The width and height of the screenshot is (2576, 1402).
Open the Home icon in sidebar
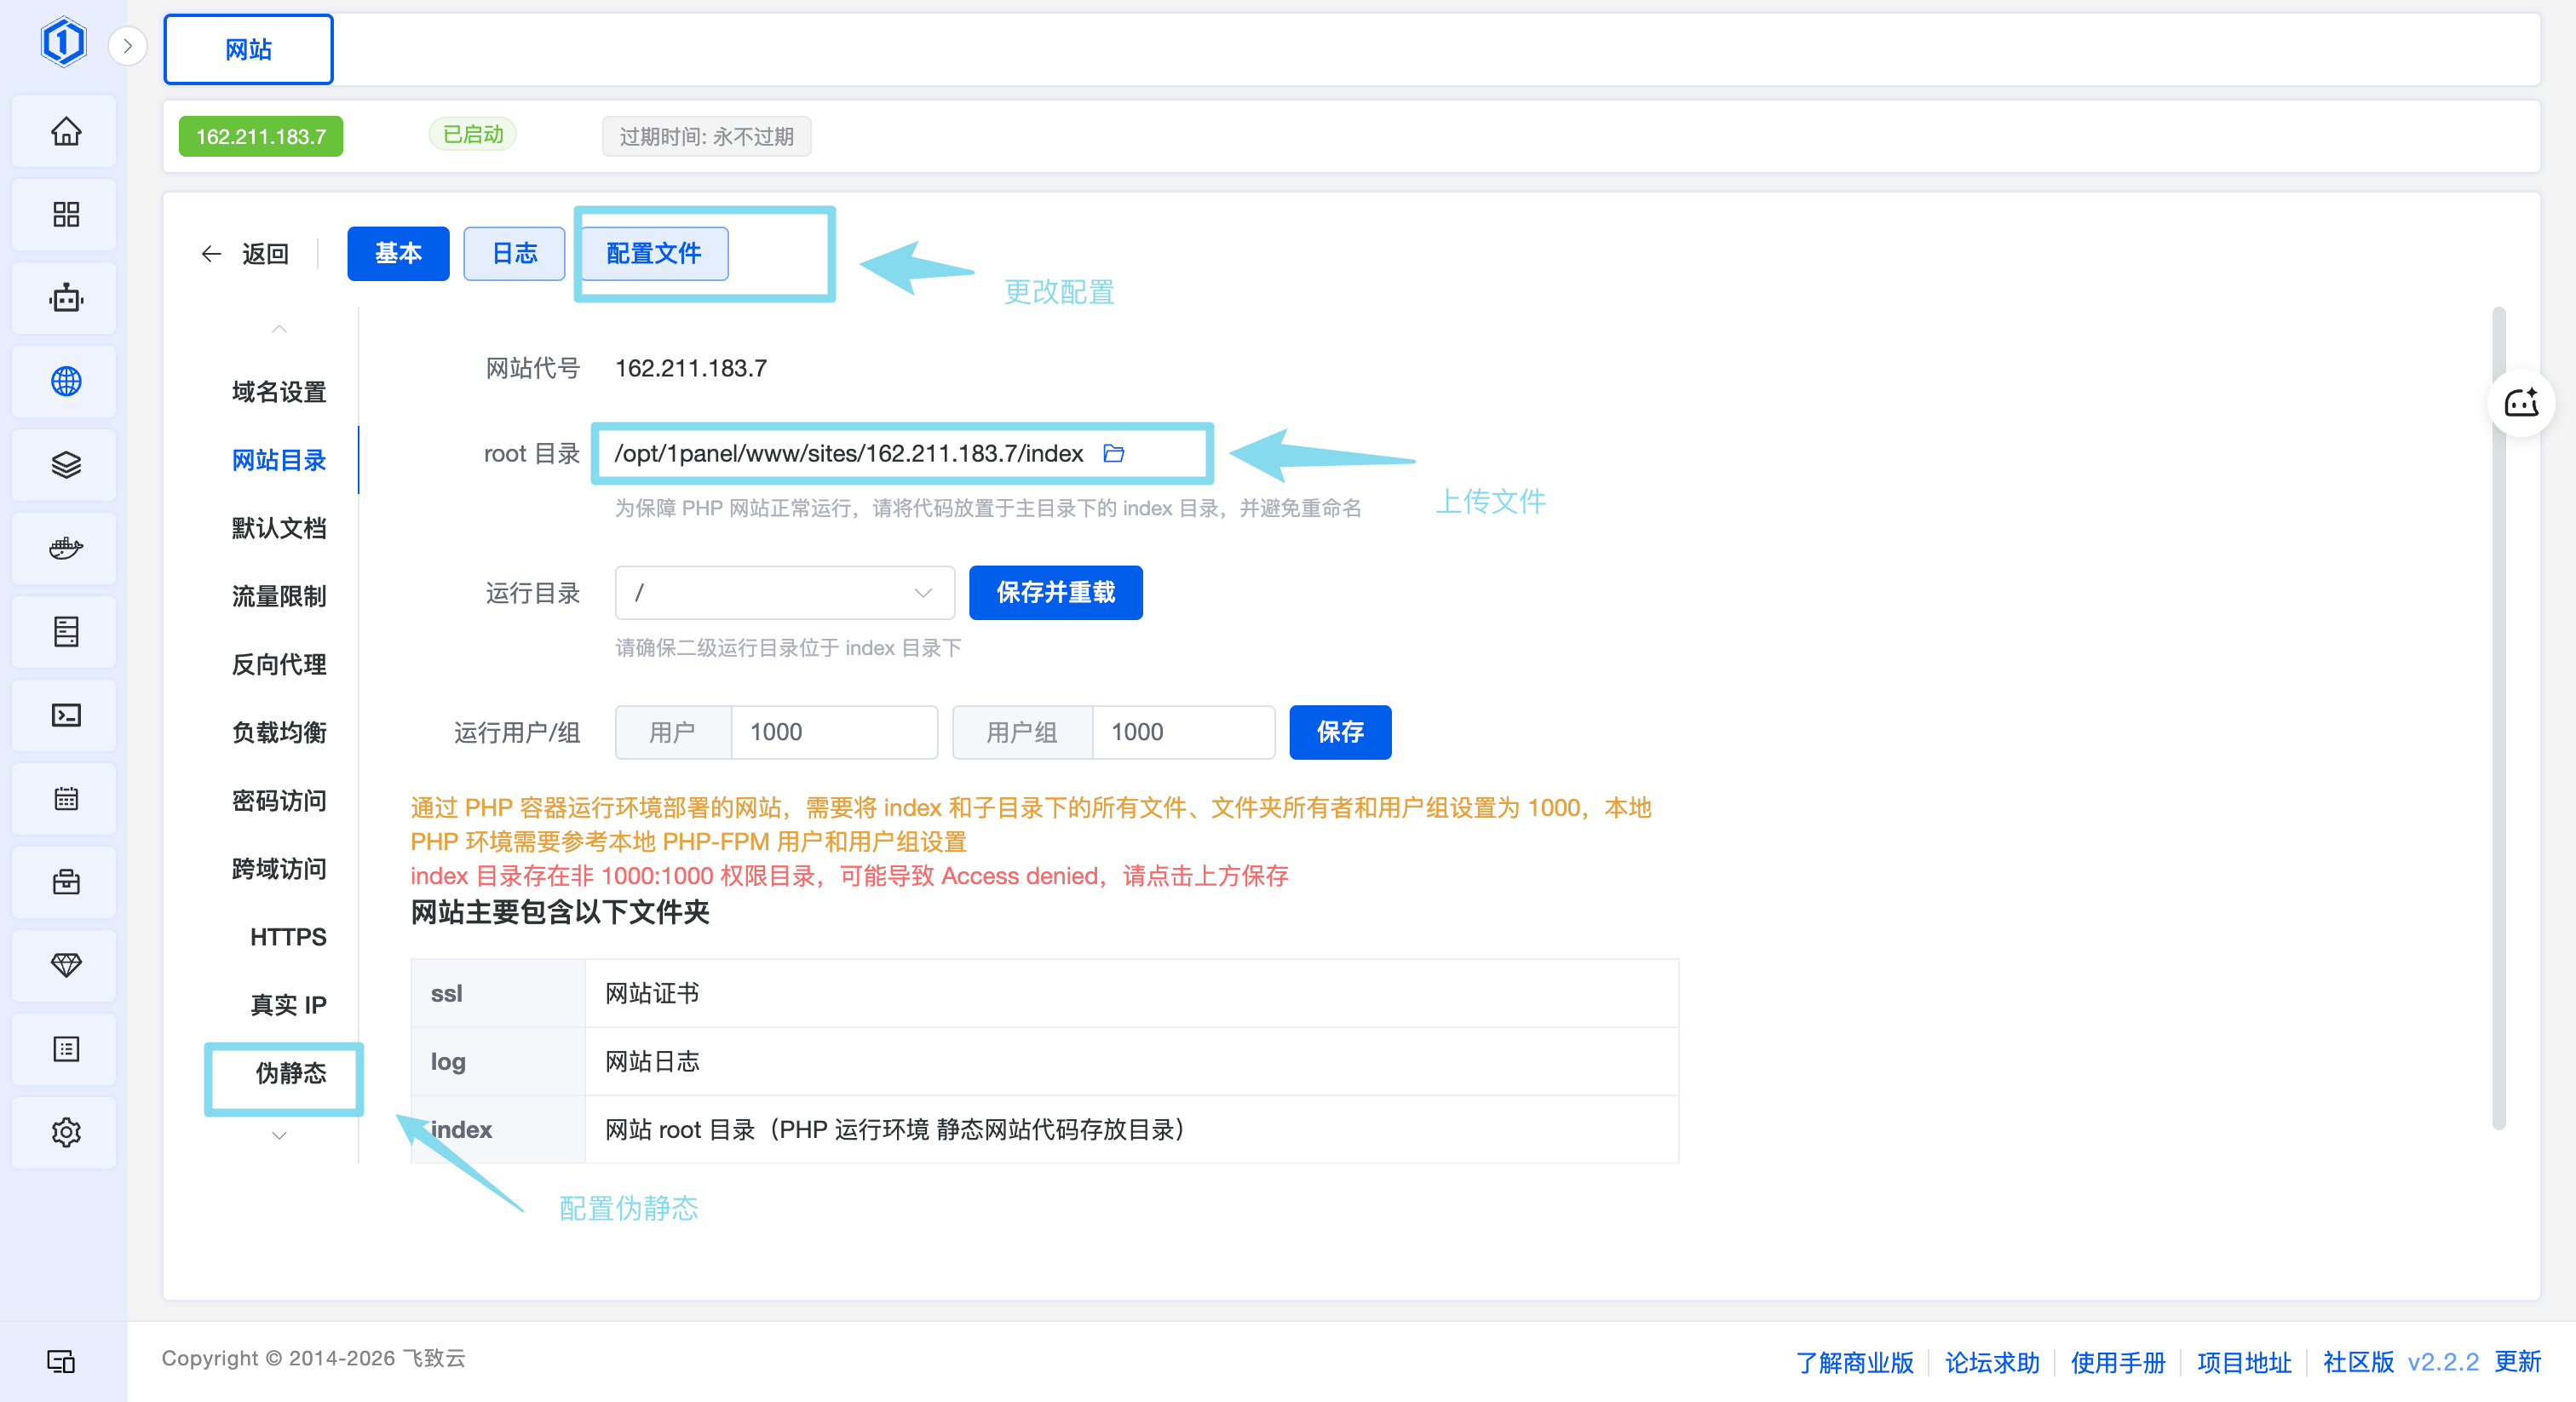(66, 131)
